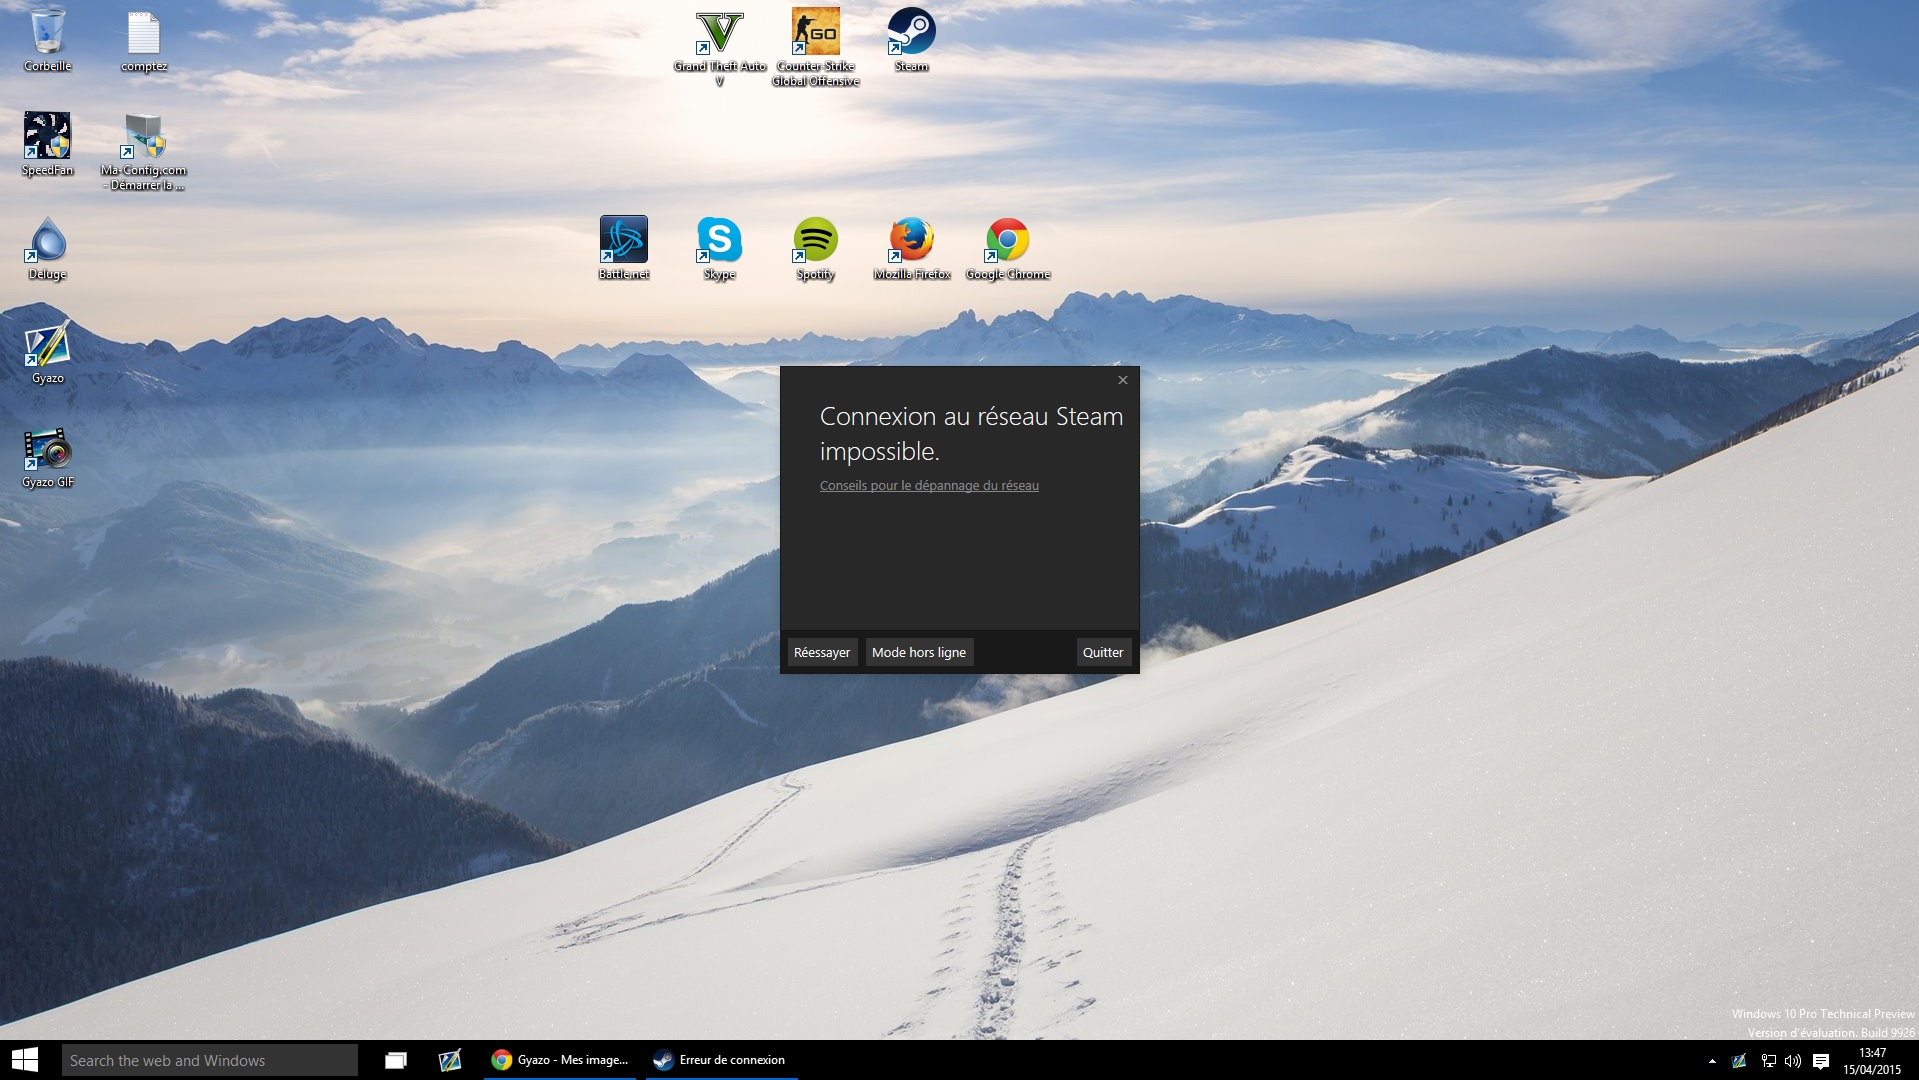Click Réessayer in the Steam dialog
Viewport: 1919px width, 1080px height.
pos(822,652)
